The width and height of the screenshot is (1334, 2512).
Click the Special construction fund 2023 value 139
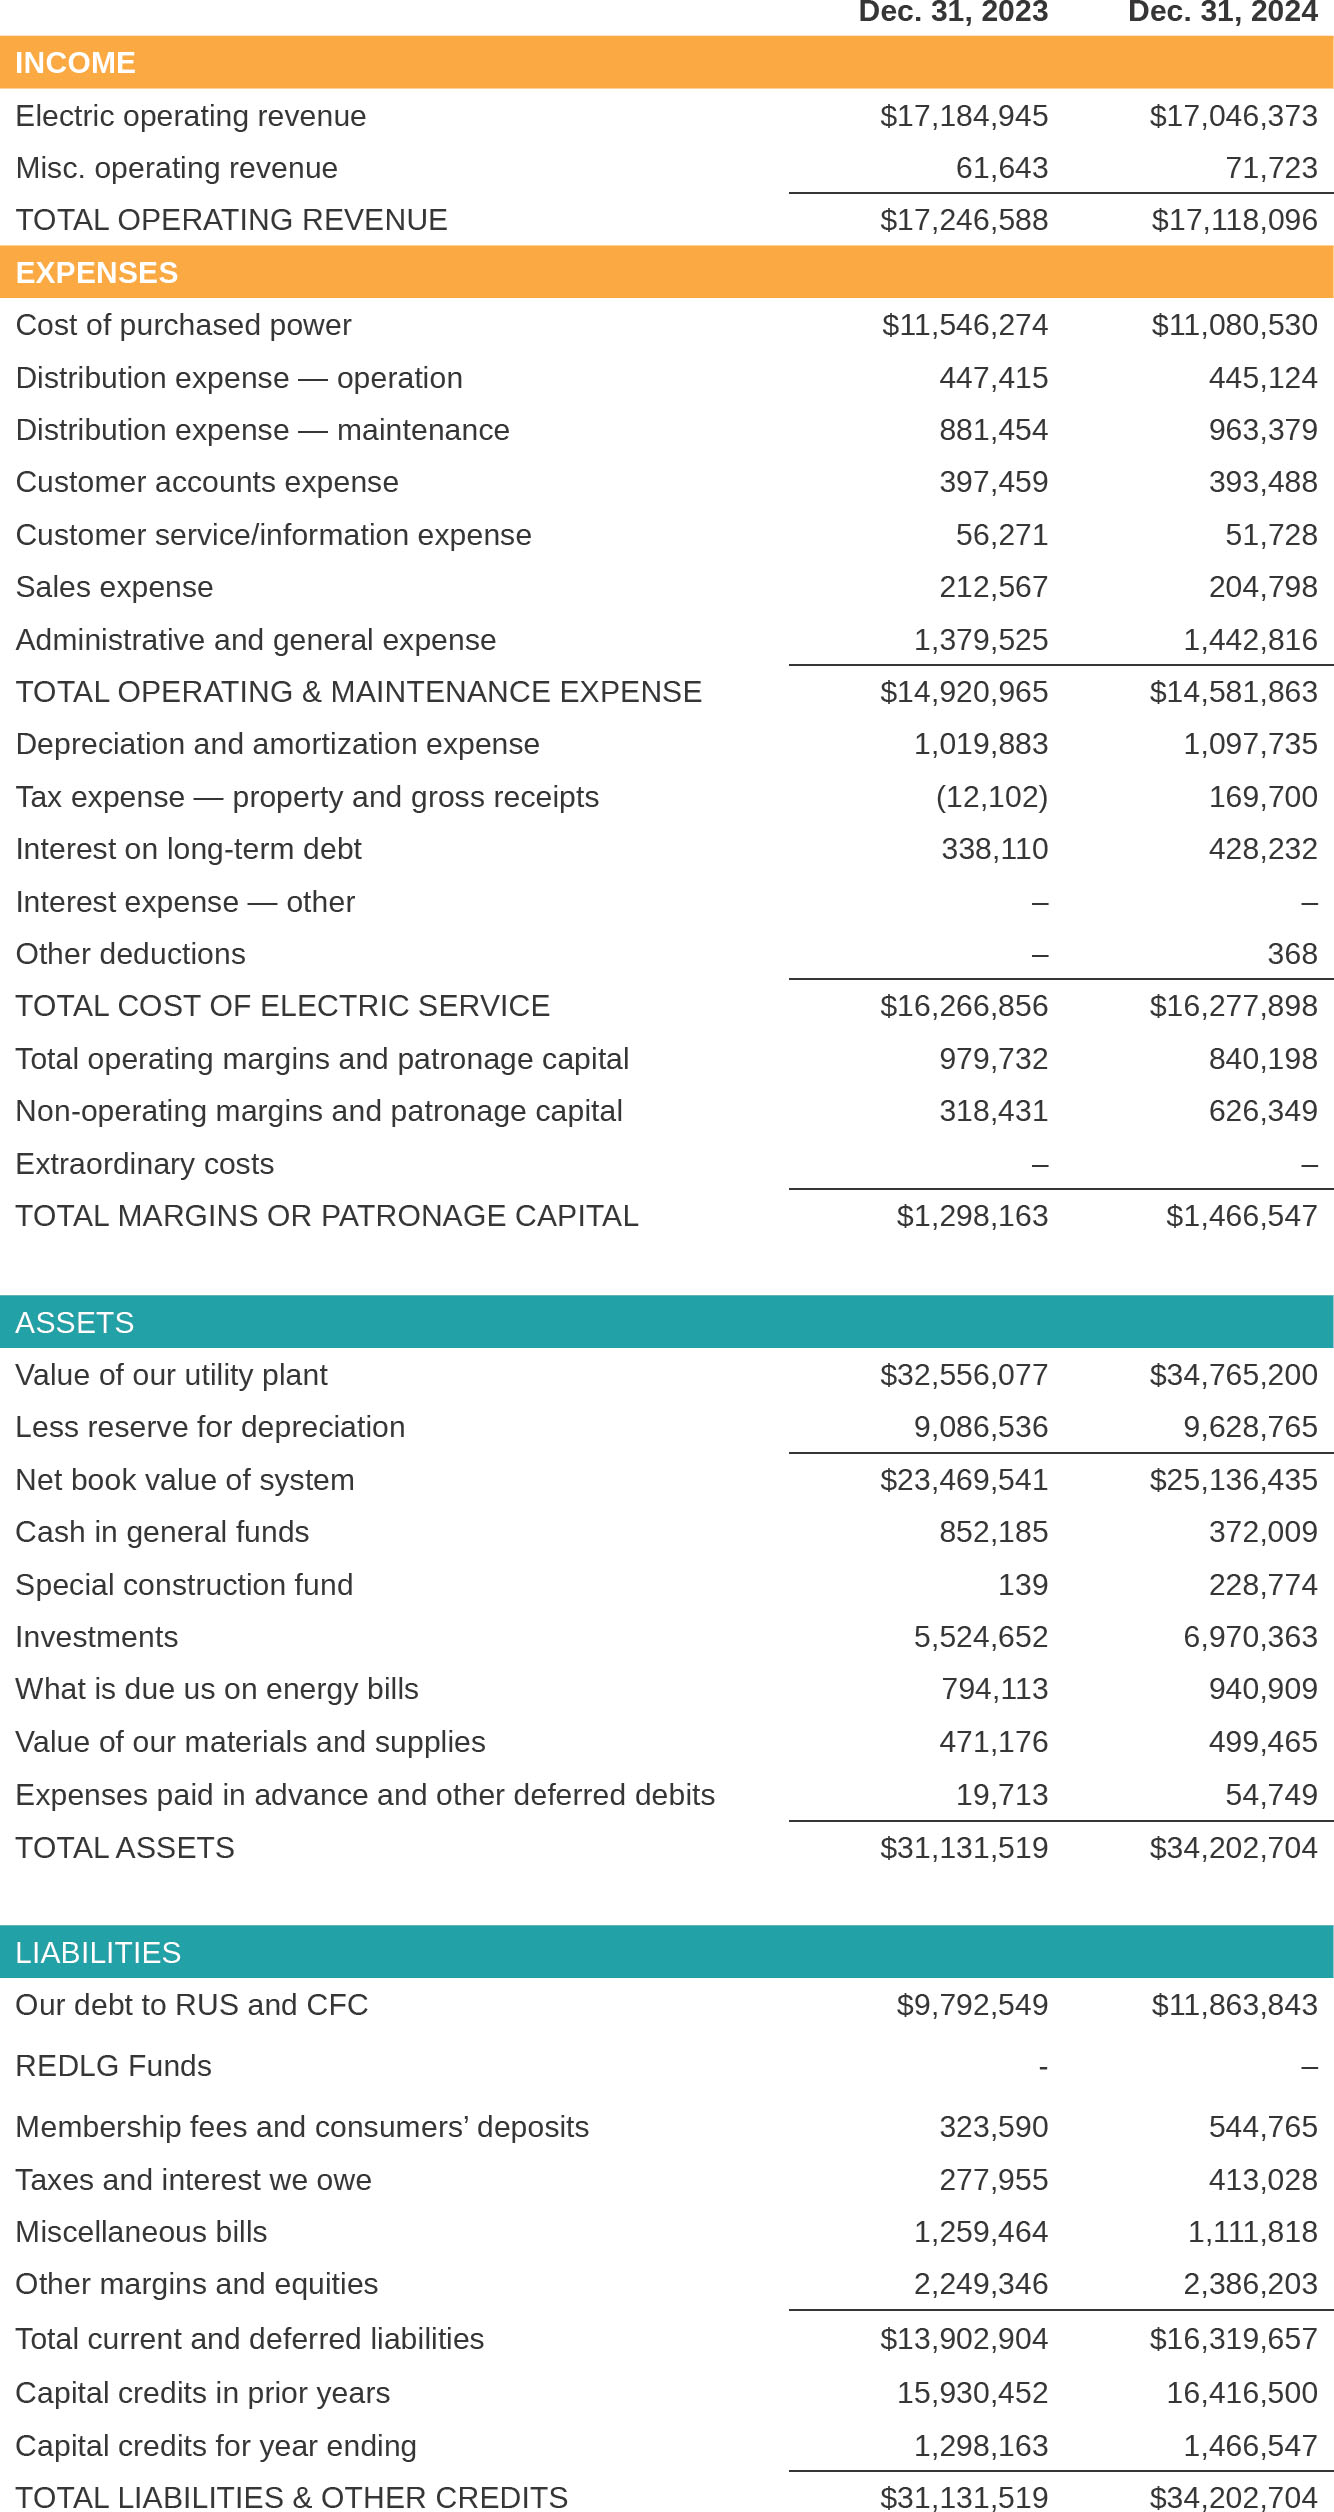click(1023, 1585)
